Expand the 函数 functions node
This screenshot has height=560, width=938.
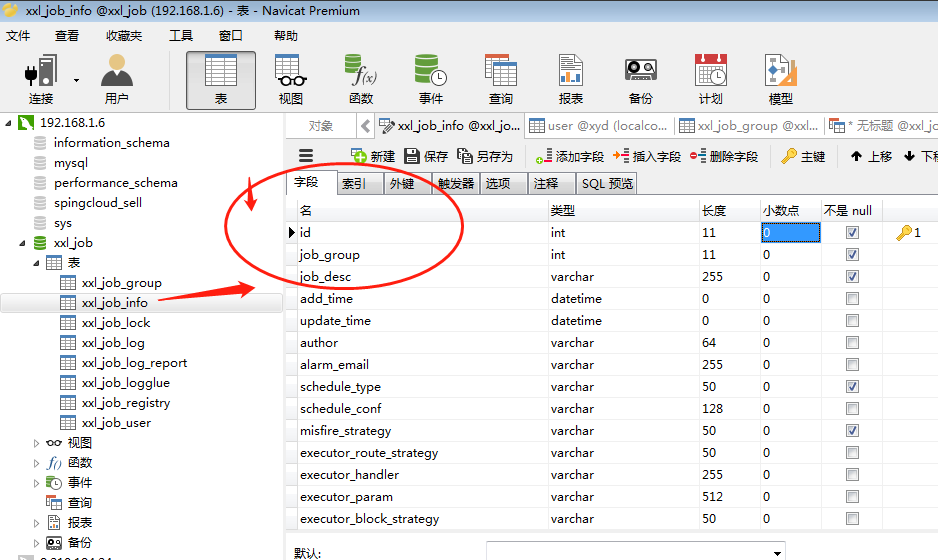[36, 463]
